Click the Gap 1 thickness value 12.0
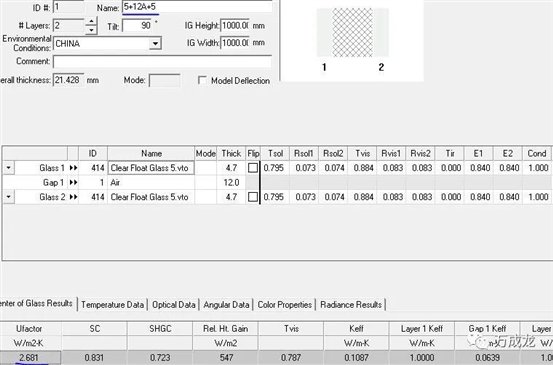The image size is (553, 365). pyautogui.click(x=231, y=182)
